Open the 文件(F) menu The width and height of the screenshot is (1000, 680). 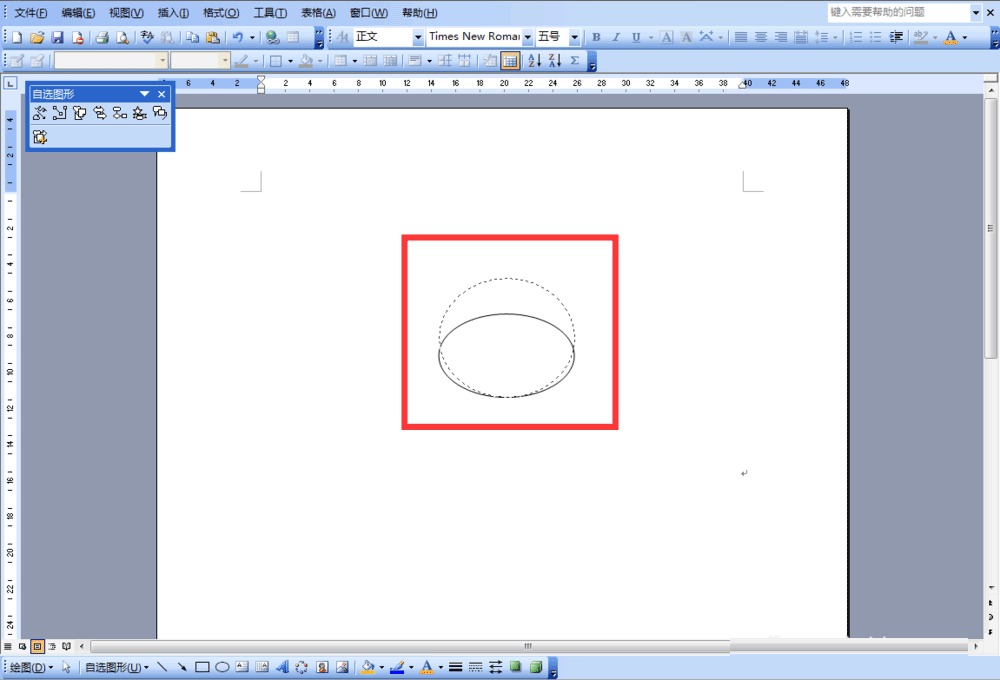[x=31, y=13]
